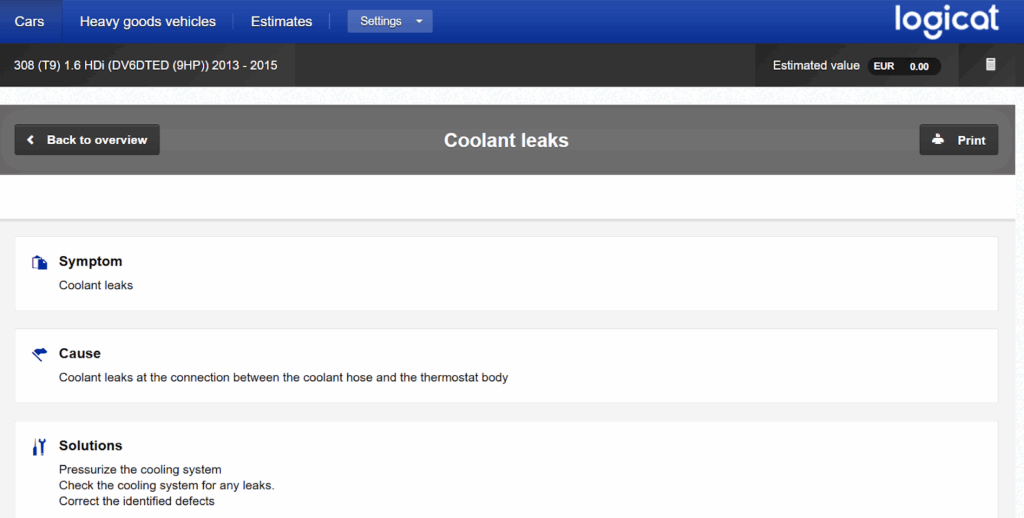Click the Symptom heading text
Viewport: 1024px width, 518px height.
(90, 261)
